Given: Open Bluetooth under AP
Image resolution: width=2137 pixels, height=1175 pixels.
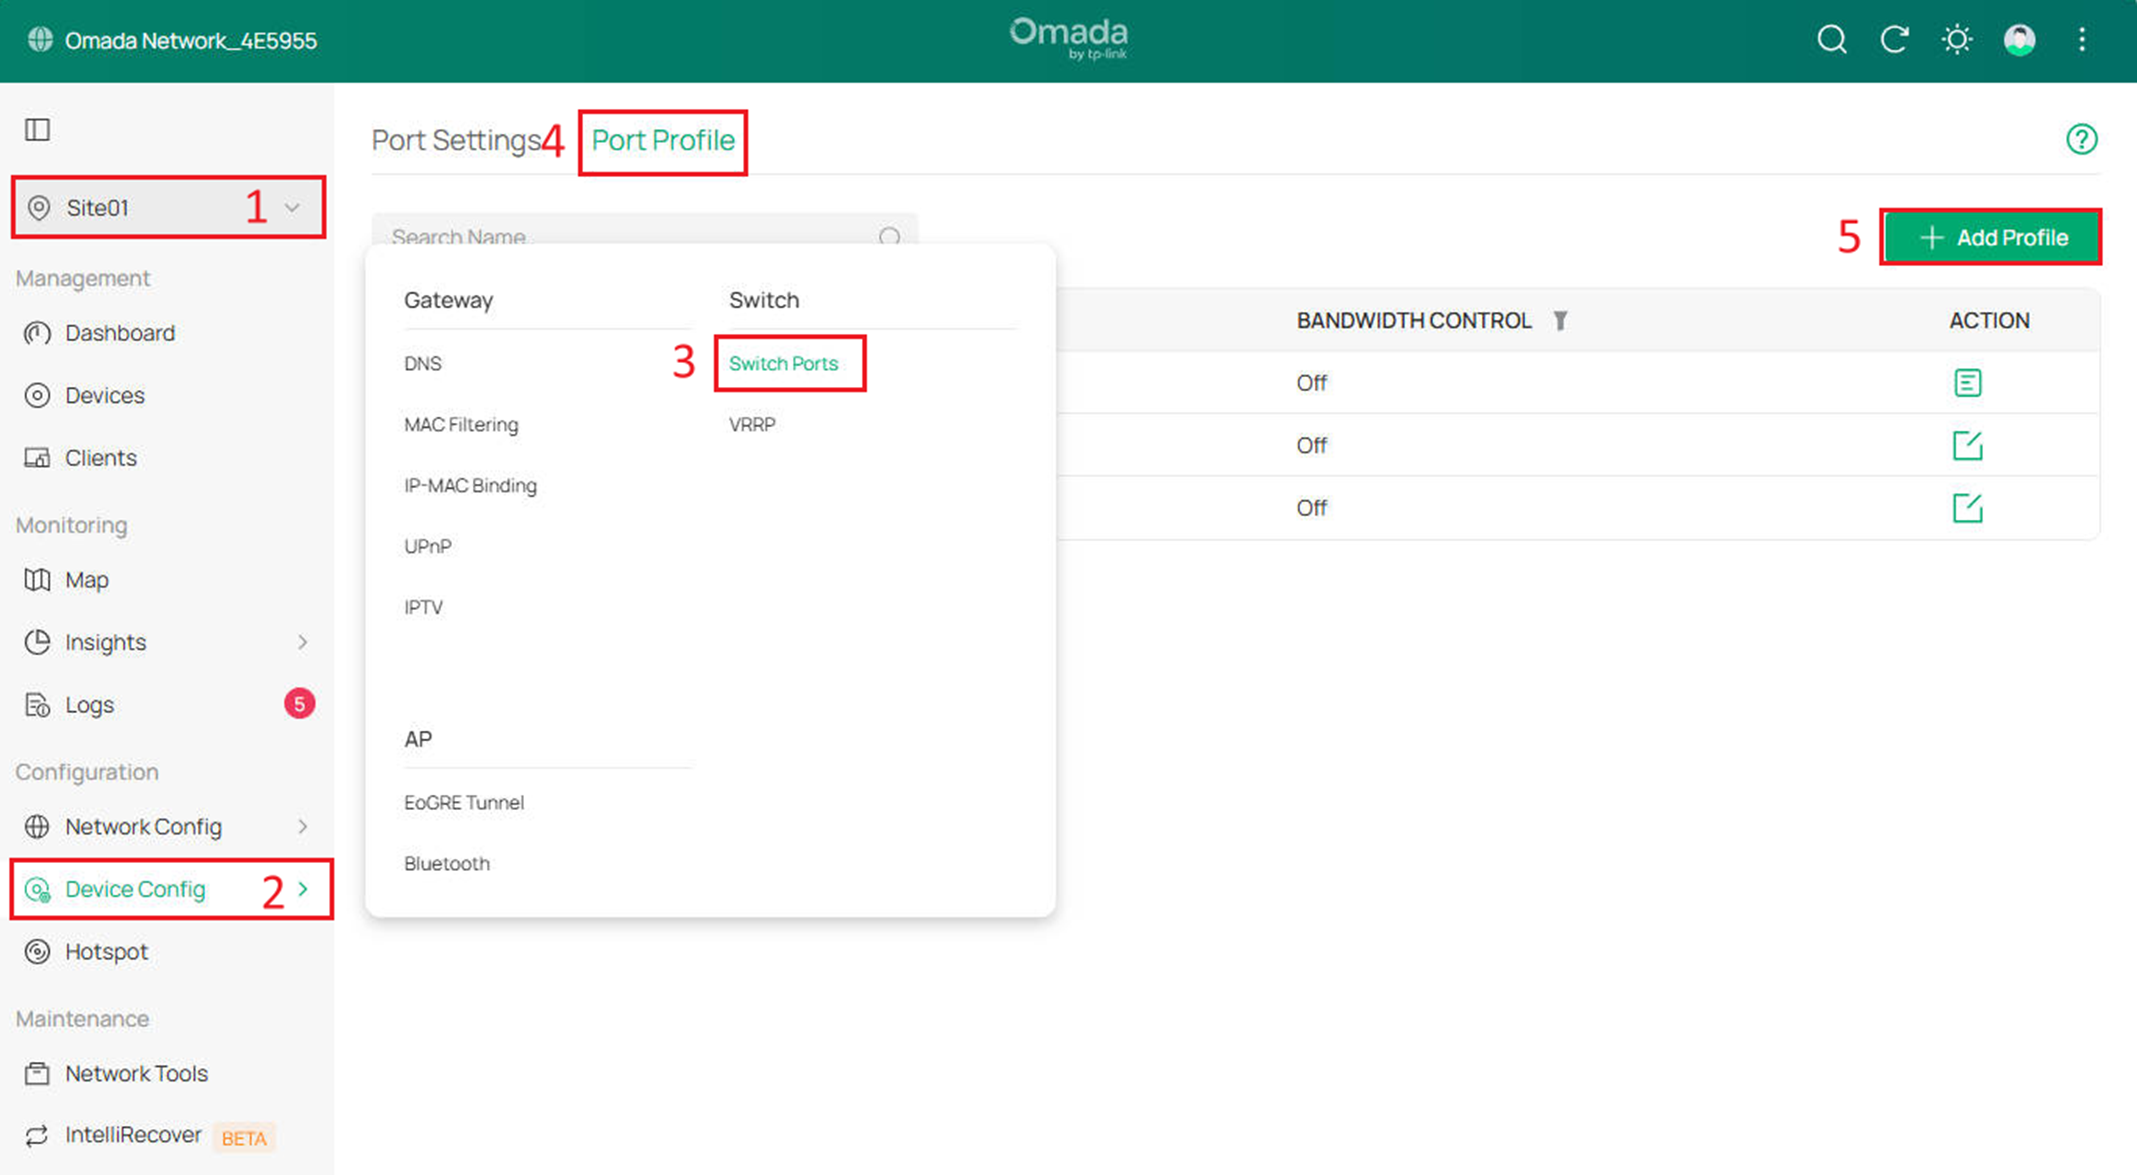Looking at the screenshot, I should (447, 863).
